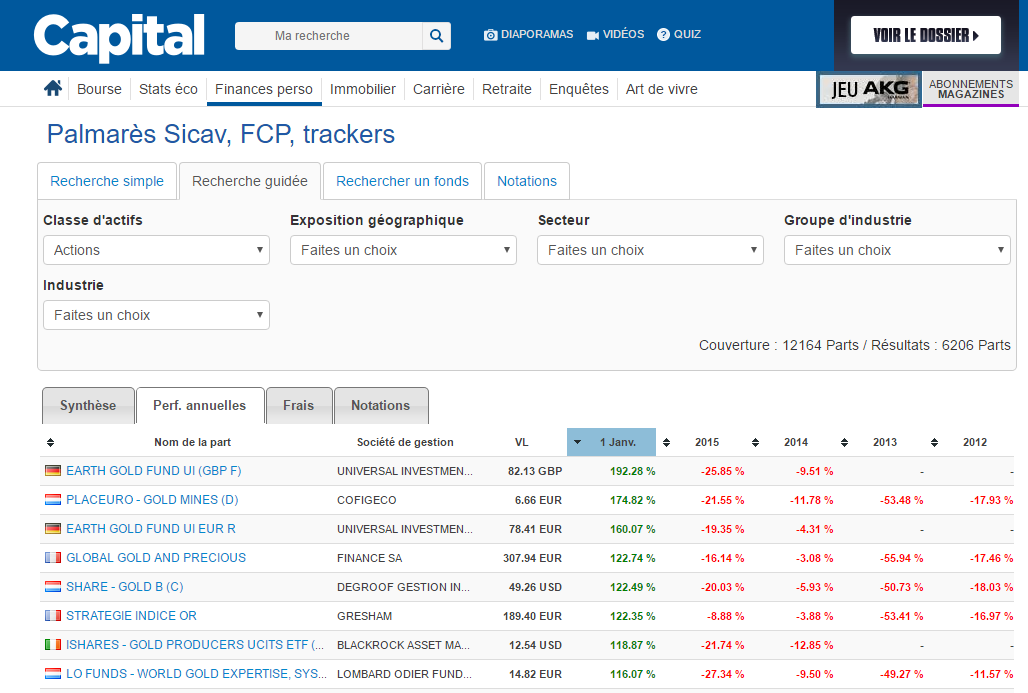Click Voir le dossier button

pos(926,35)
